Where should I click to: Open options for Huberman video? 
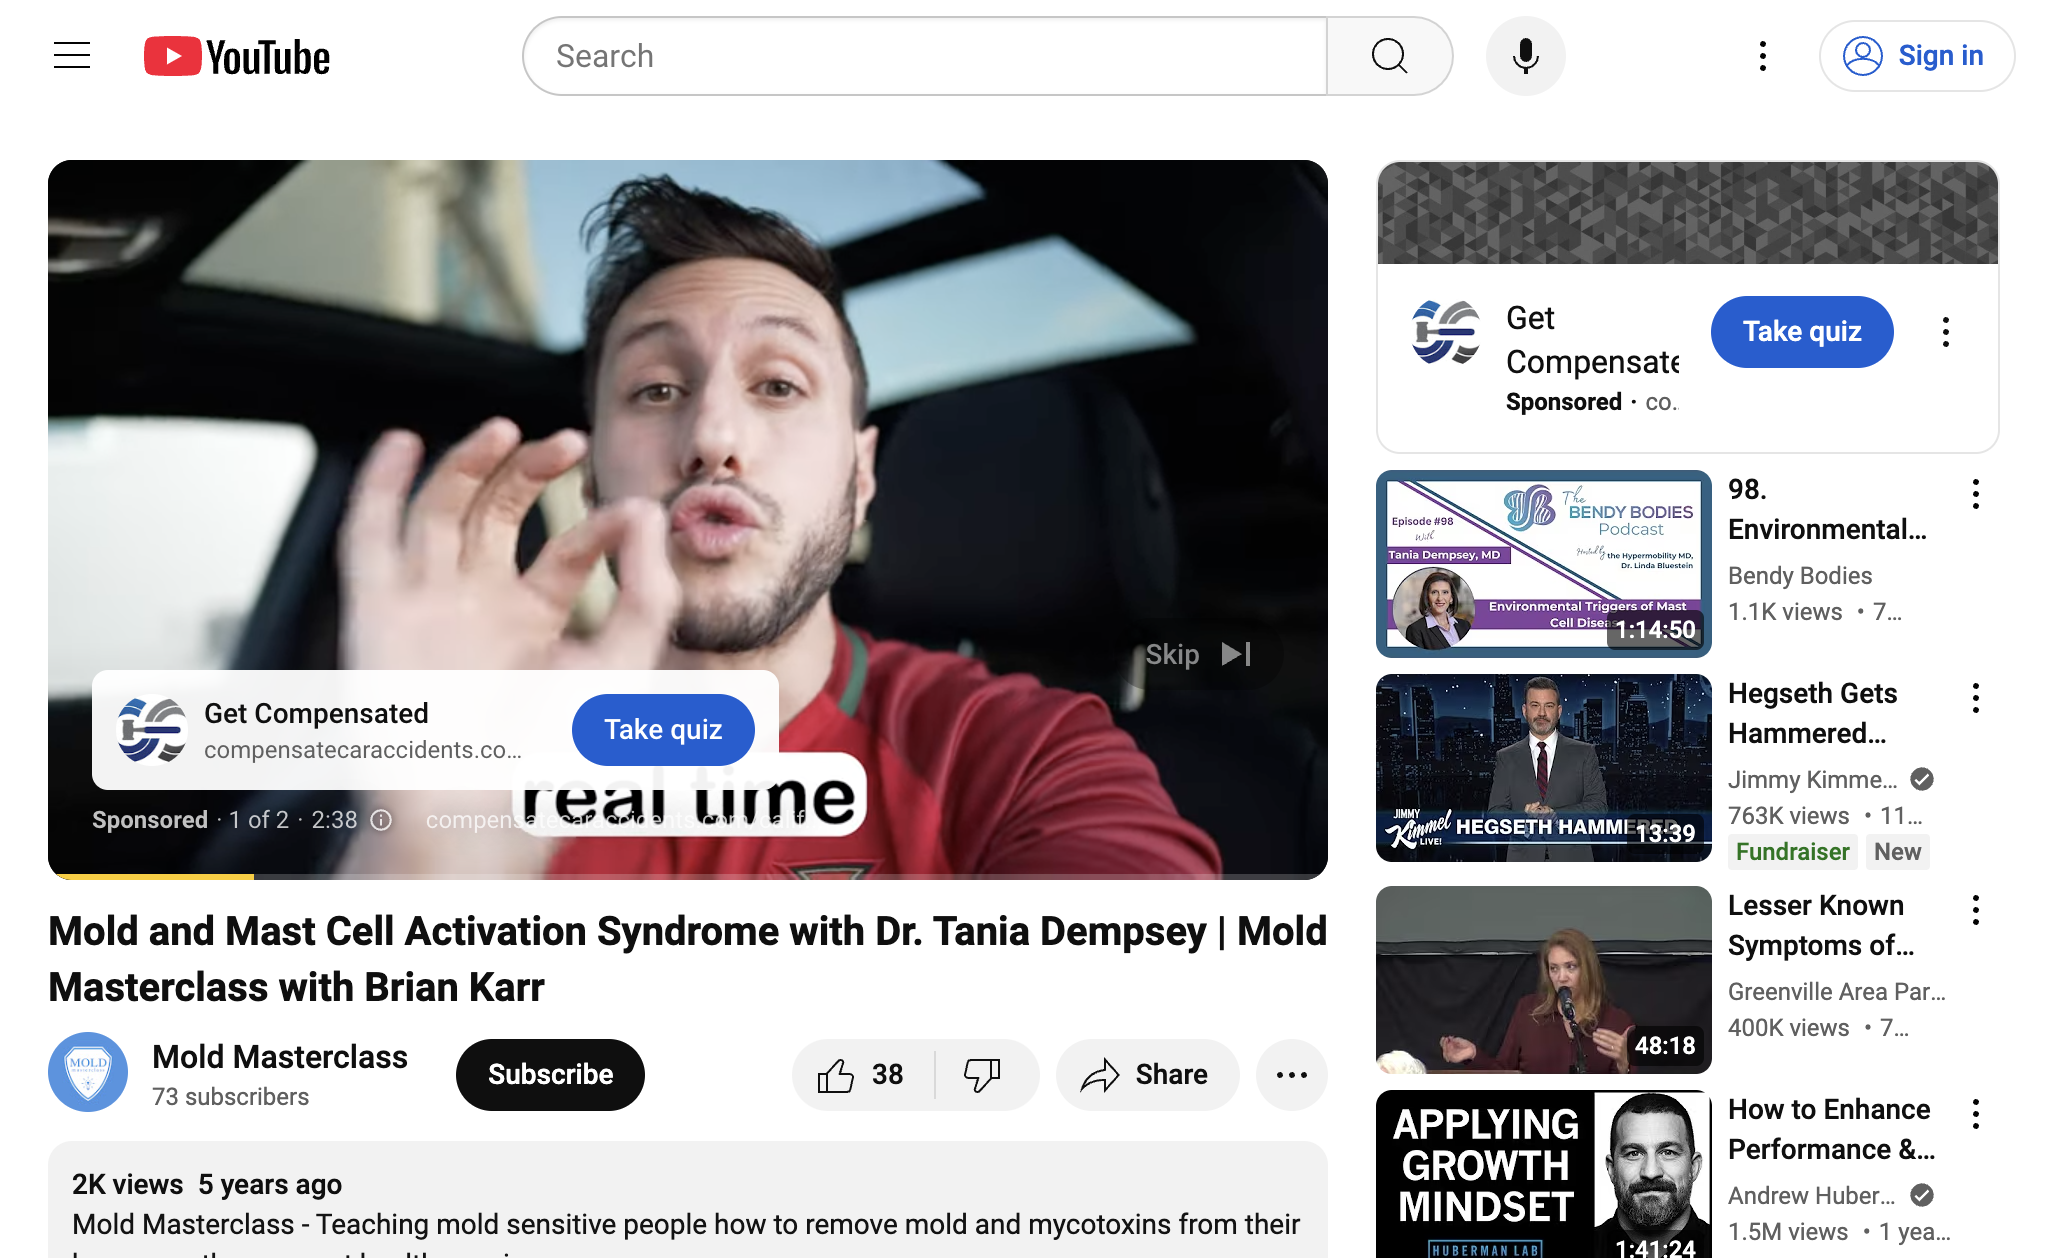(x=1976, y=1114)
